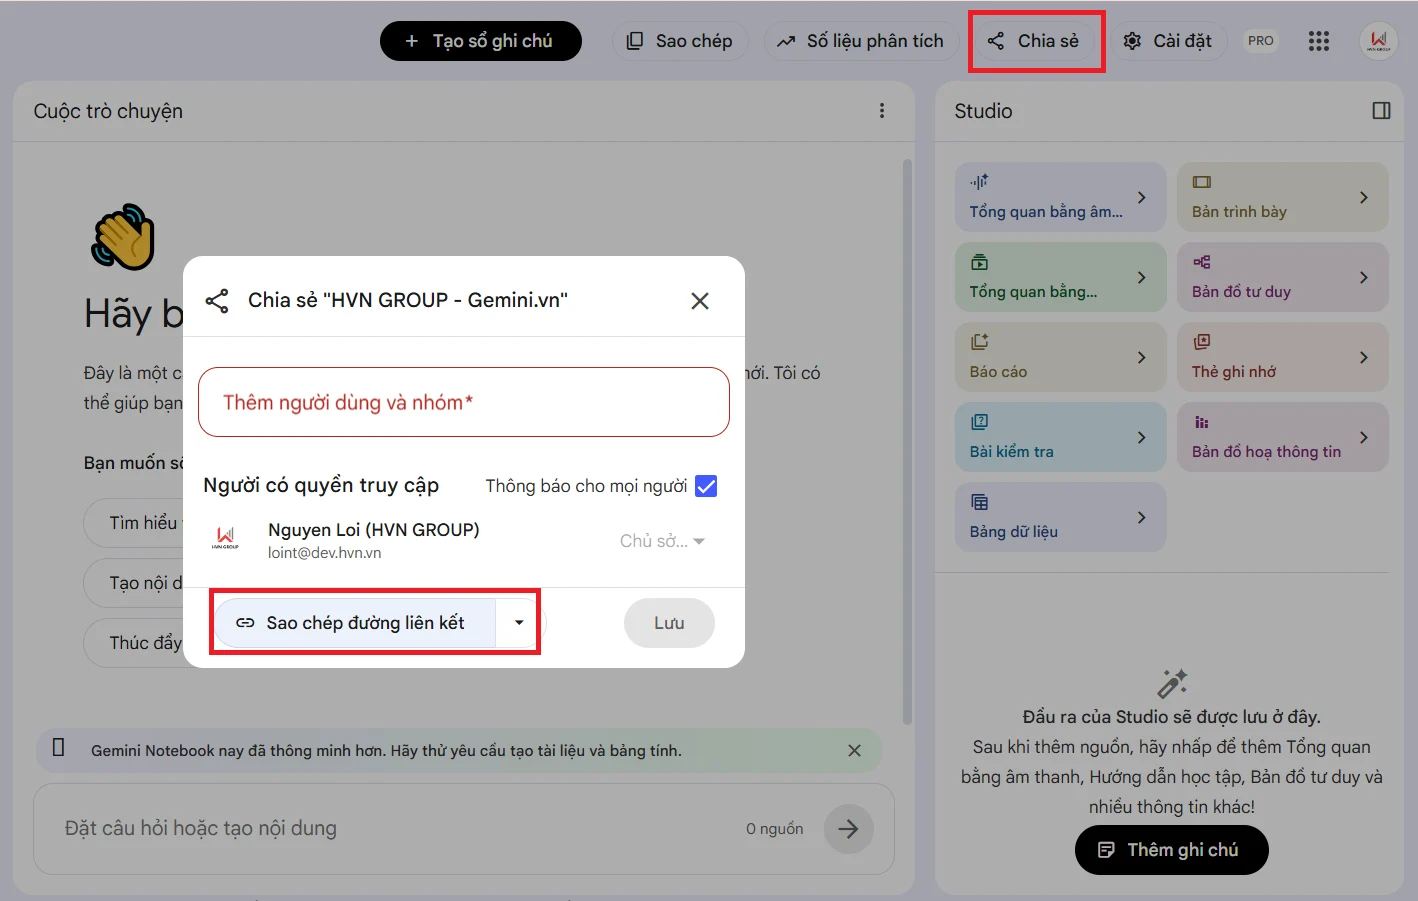Click the Thẻ ghi nhớ flashcard icon

click(1202, 342)
